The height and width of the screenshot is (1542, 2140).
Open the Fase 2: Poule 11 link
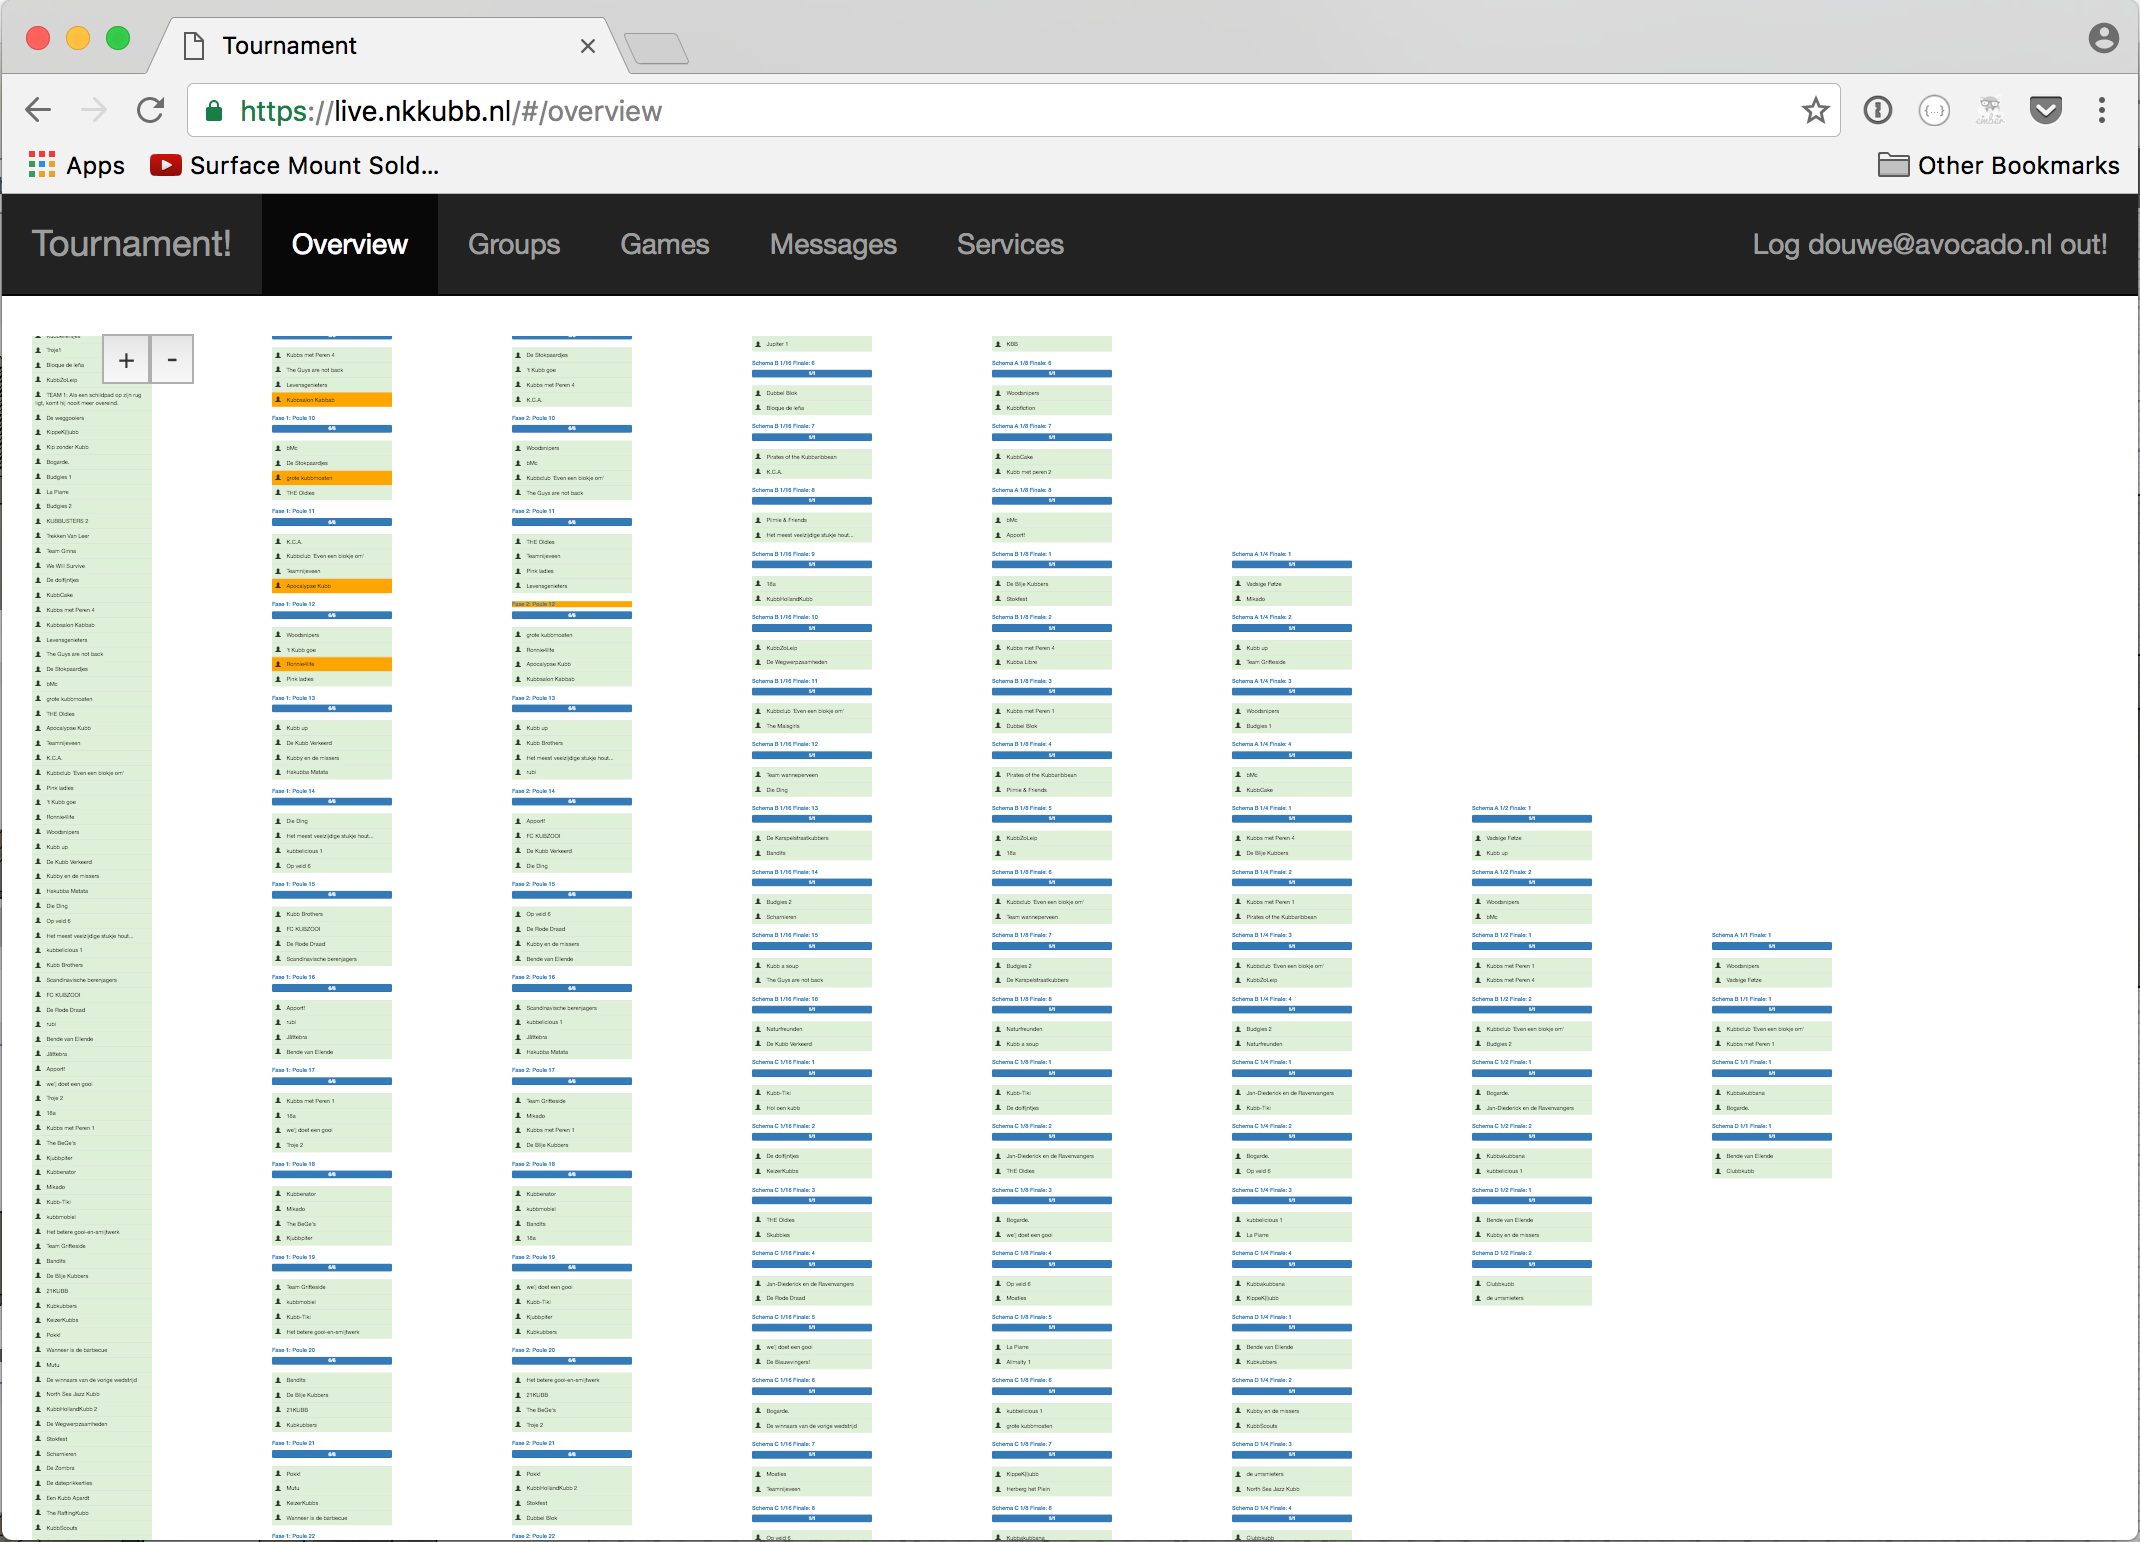pyautogui.click(x=533, y=511)
